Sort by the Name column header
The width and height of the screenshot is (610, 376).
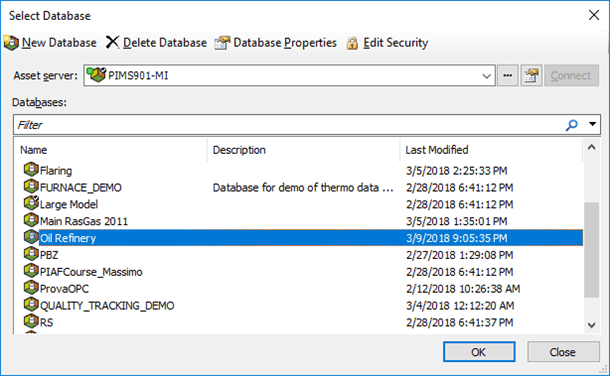point(110,150)
